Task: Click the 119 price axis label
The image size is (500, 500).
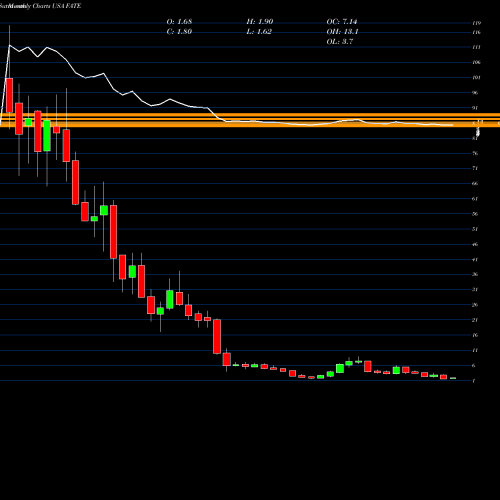Action: click(477, 23)
